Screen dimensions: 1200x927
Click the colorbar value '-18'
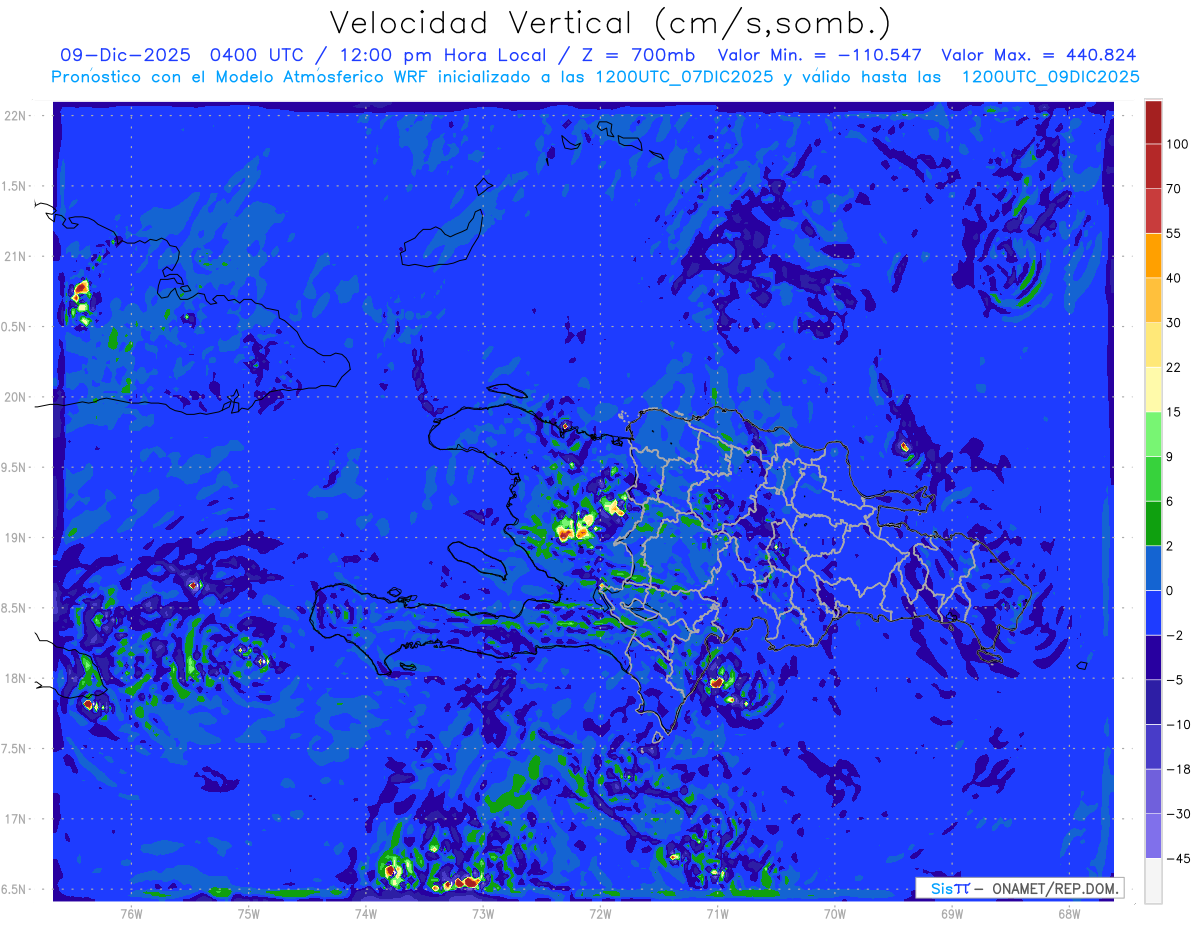pyautogui.click(x=1177, y=769)
